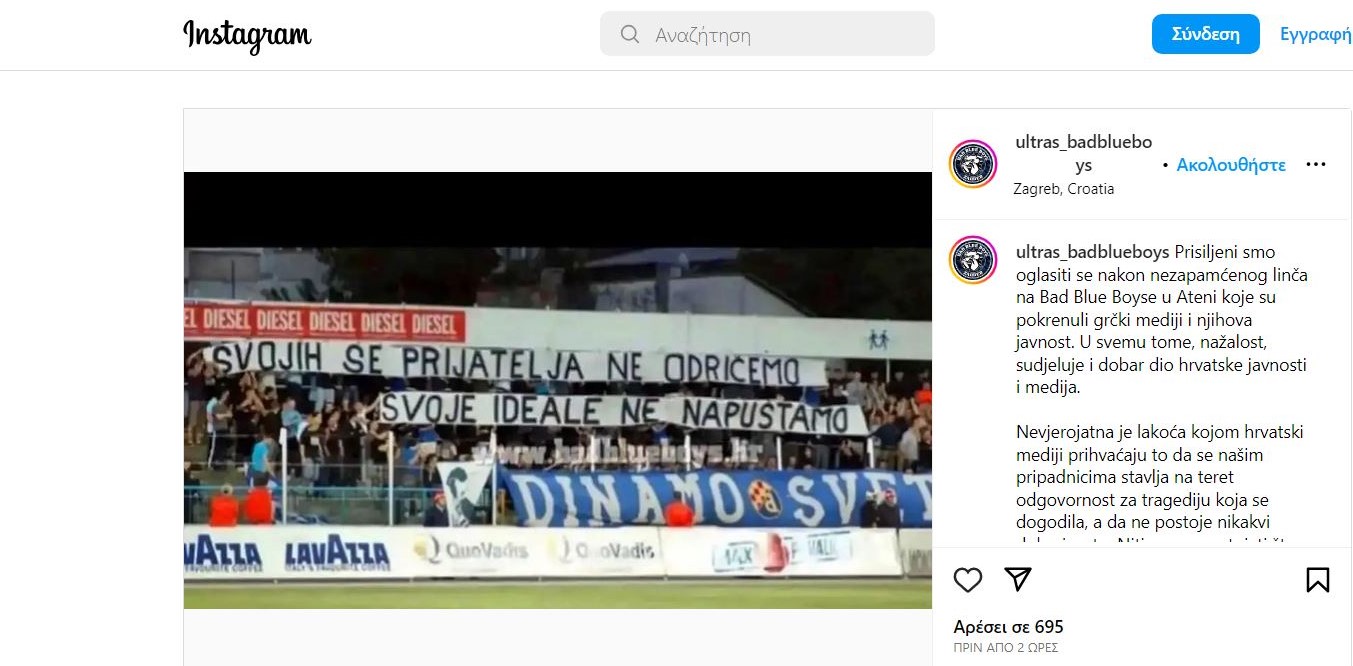Image resolution: width=1353 pixels, height=666 pixels.
Task: Open ultras_badblueboys avatar in post header
Action: tap(973, 164)
